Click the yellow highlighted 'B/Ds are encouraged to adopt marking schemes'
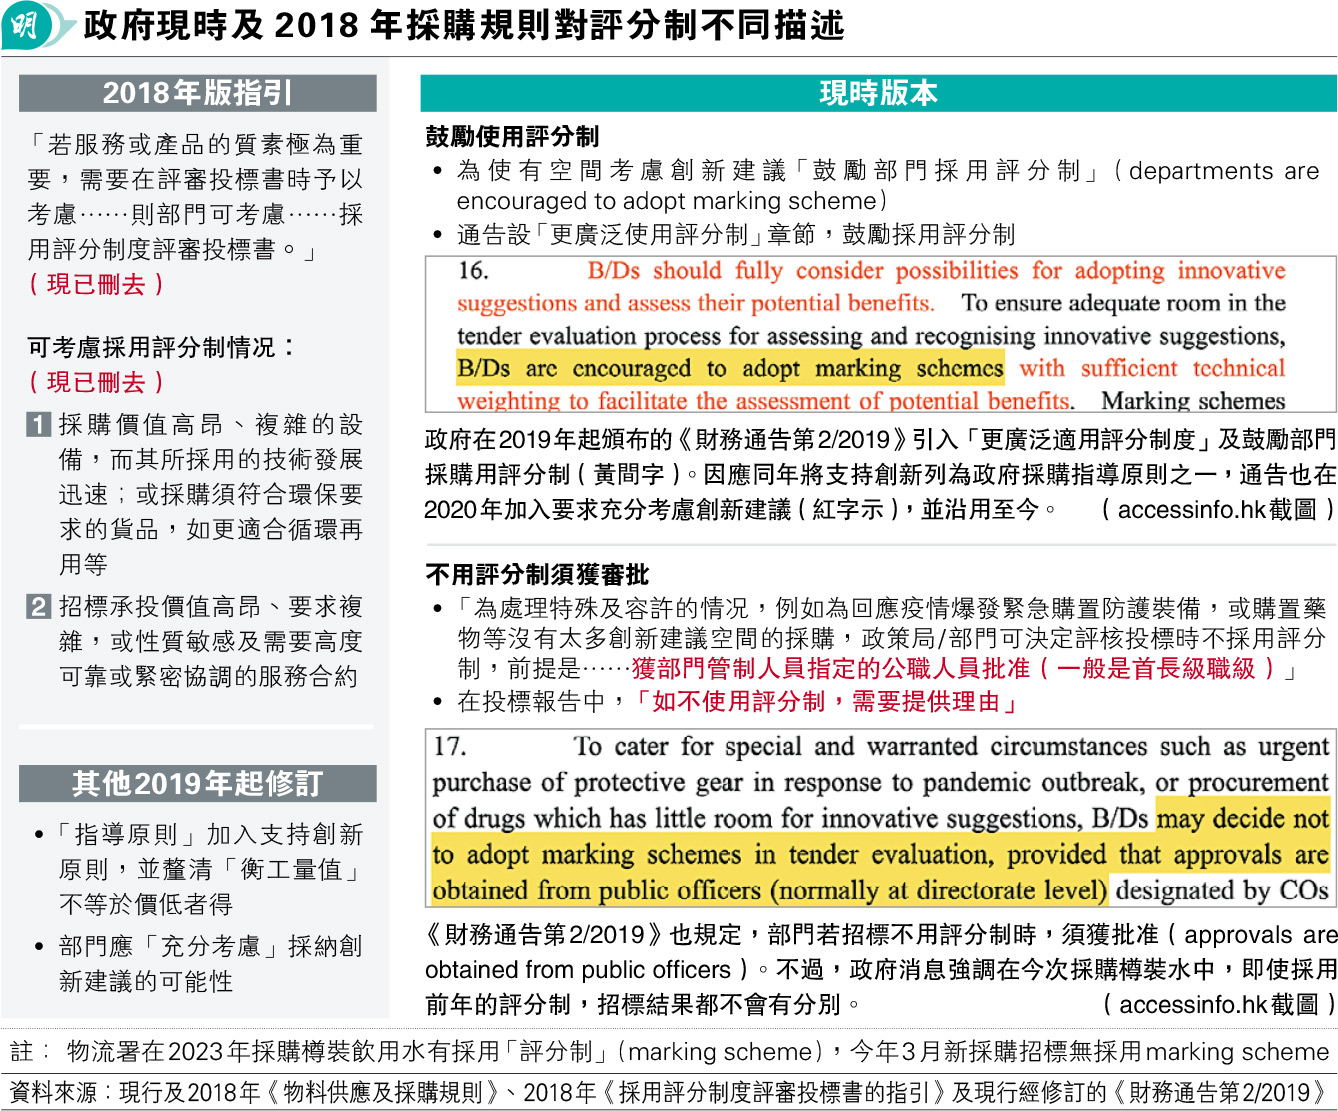Image resolution: width=1338 pixels, height=1111 pixels. [730, 368]
